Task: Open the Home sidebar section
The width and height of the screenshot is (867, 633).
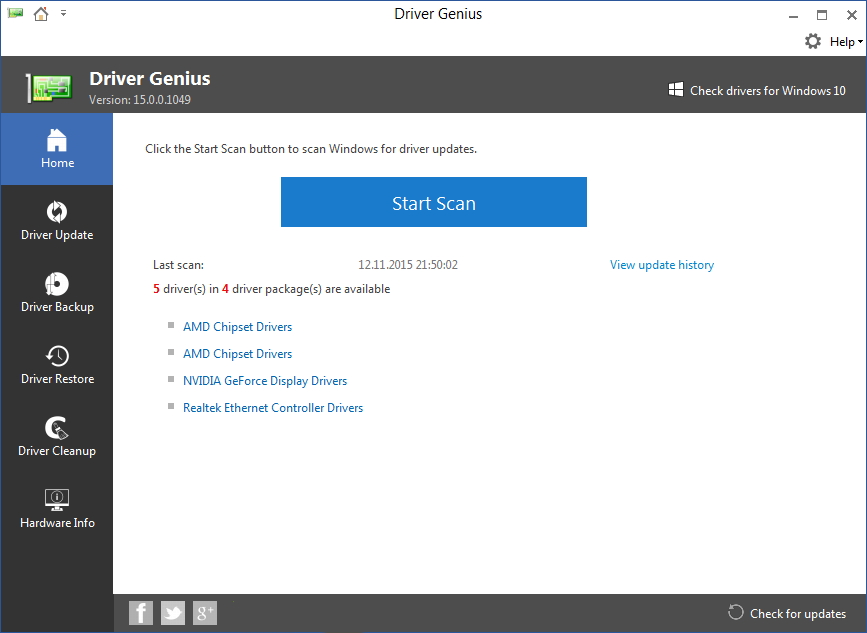Action: click(56, 149)
